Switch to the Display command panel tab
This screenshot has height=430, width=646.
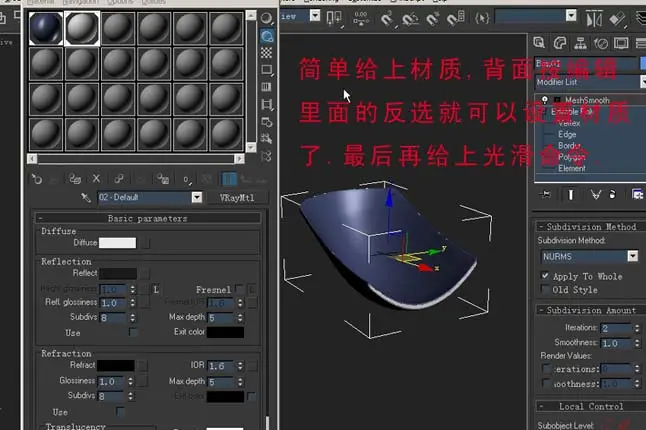pos(621,43)
